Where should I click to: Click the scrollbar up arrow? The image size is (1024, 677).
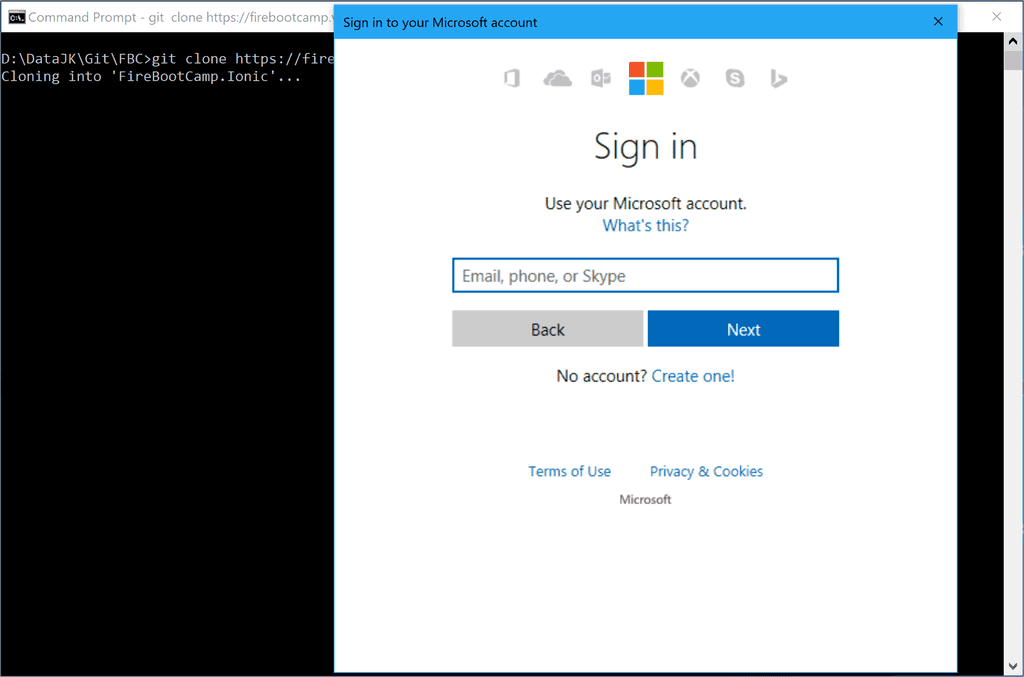(1014, 43)
